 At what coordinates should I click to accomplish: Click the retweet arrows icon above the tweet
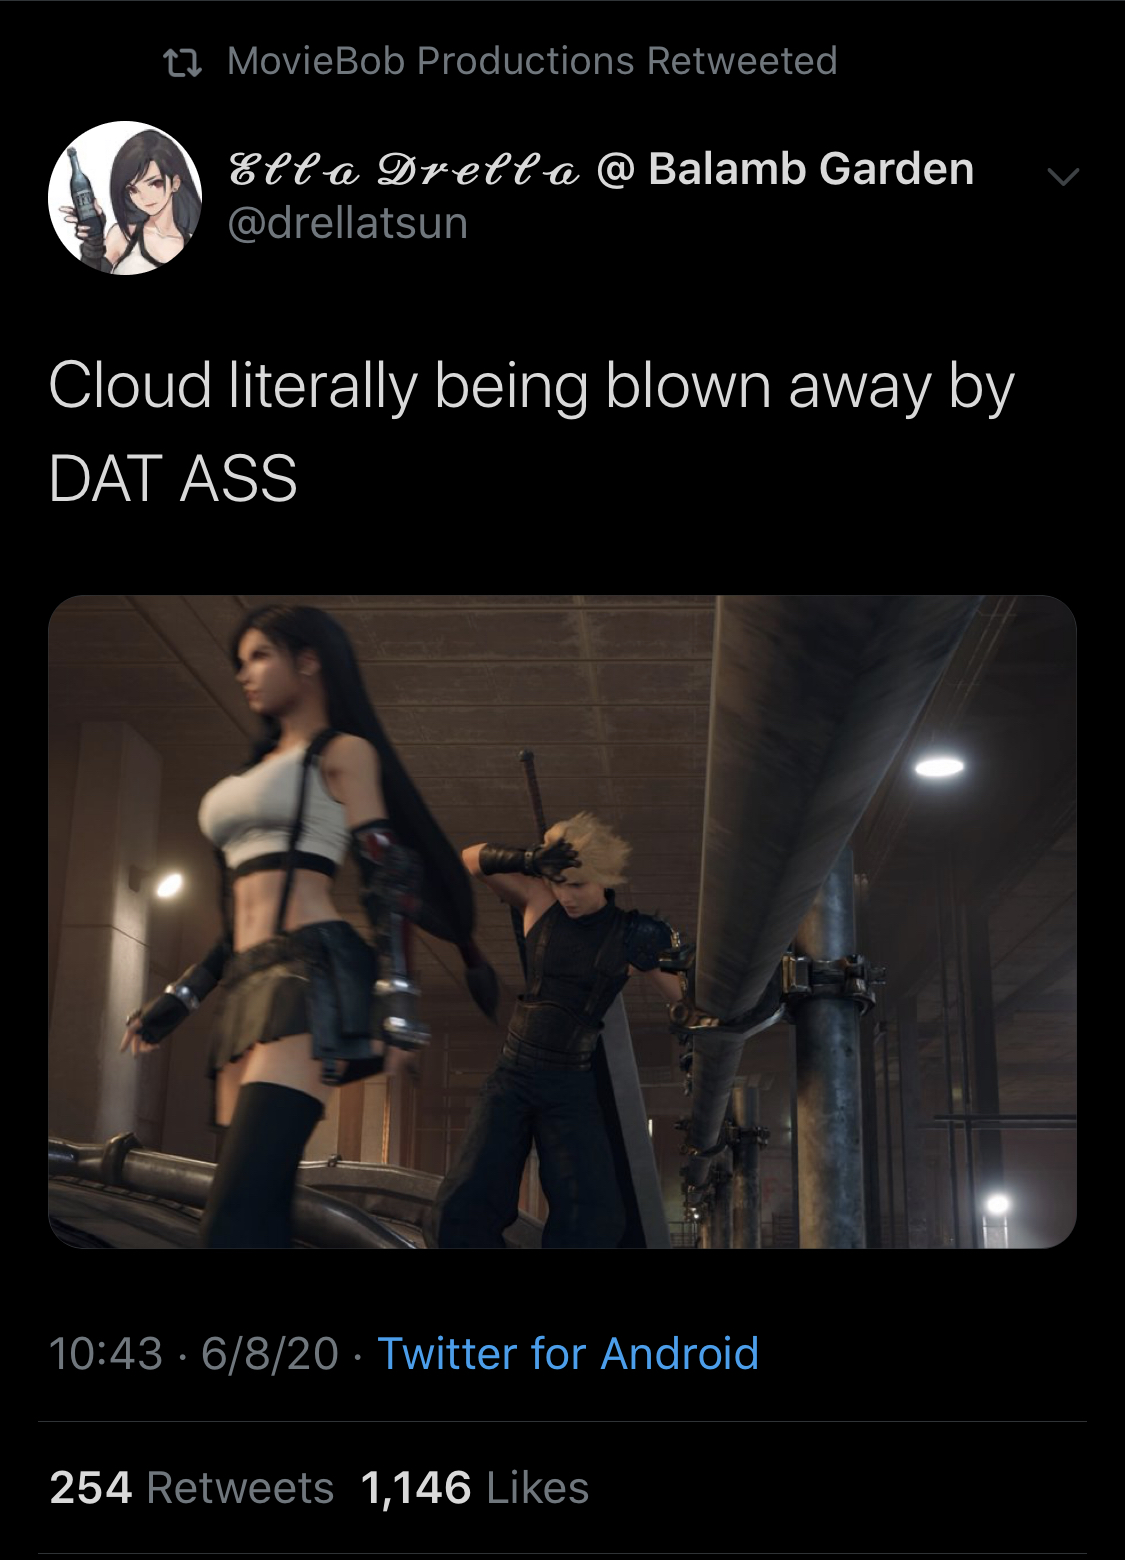(x=183, y=62)
